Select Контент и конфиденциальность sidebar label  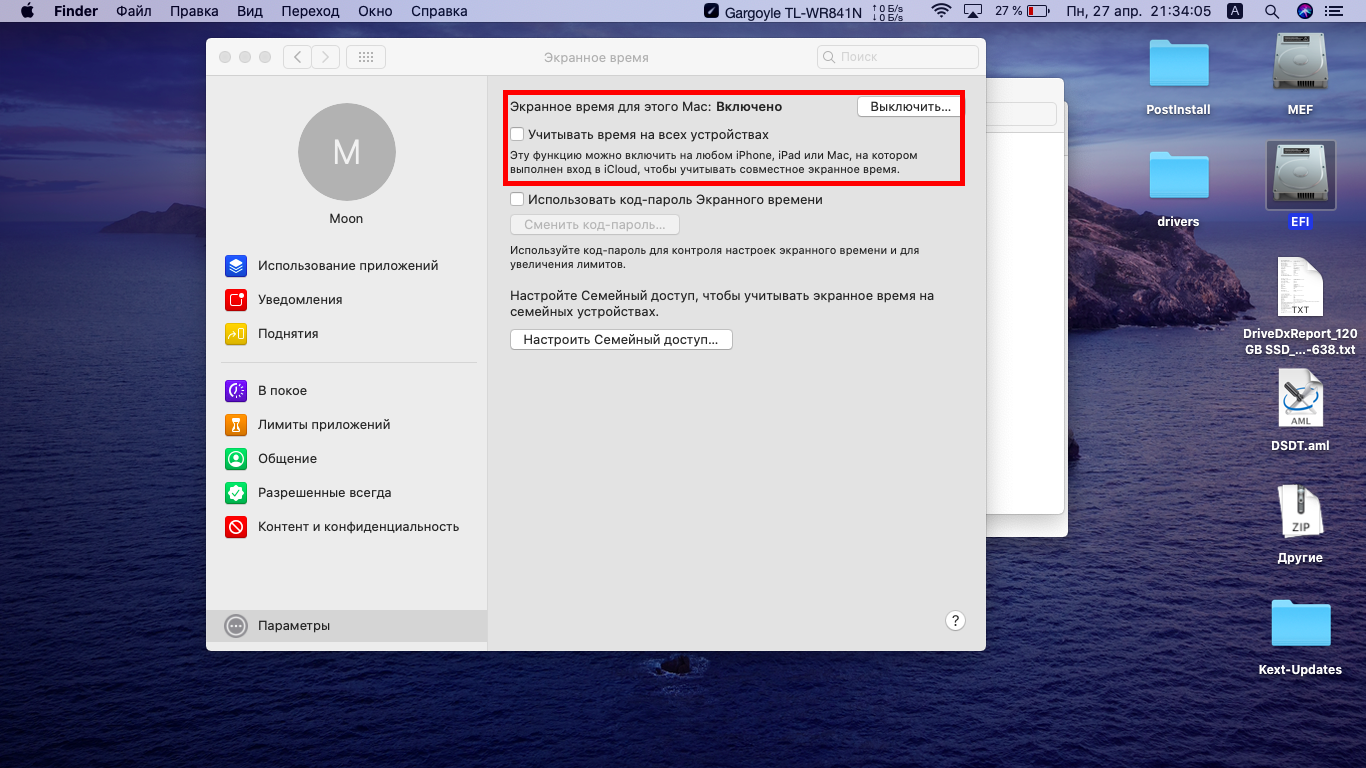pyautogui.click(x=358, y=527)
